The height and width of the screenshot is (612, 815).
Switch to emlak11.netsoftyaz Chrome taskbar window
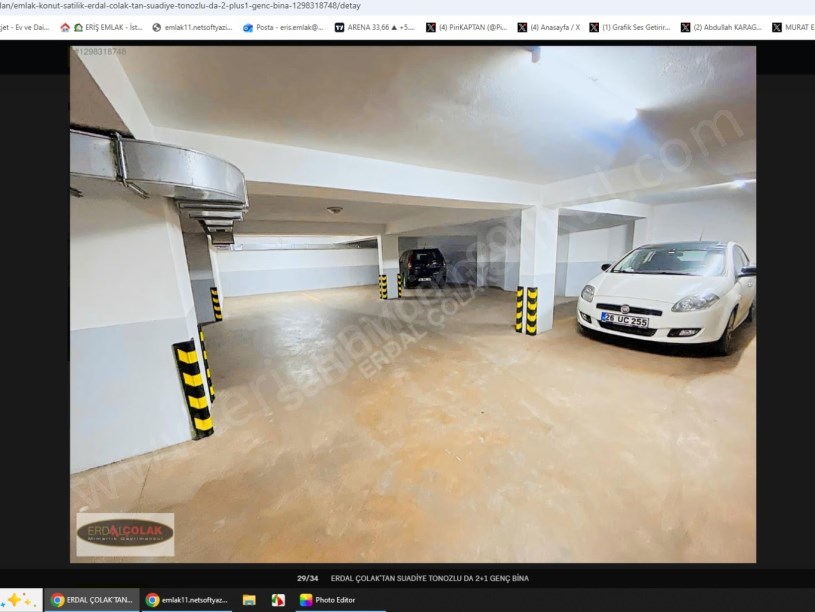click(x=186, y=600)
